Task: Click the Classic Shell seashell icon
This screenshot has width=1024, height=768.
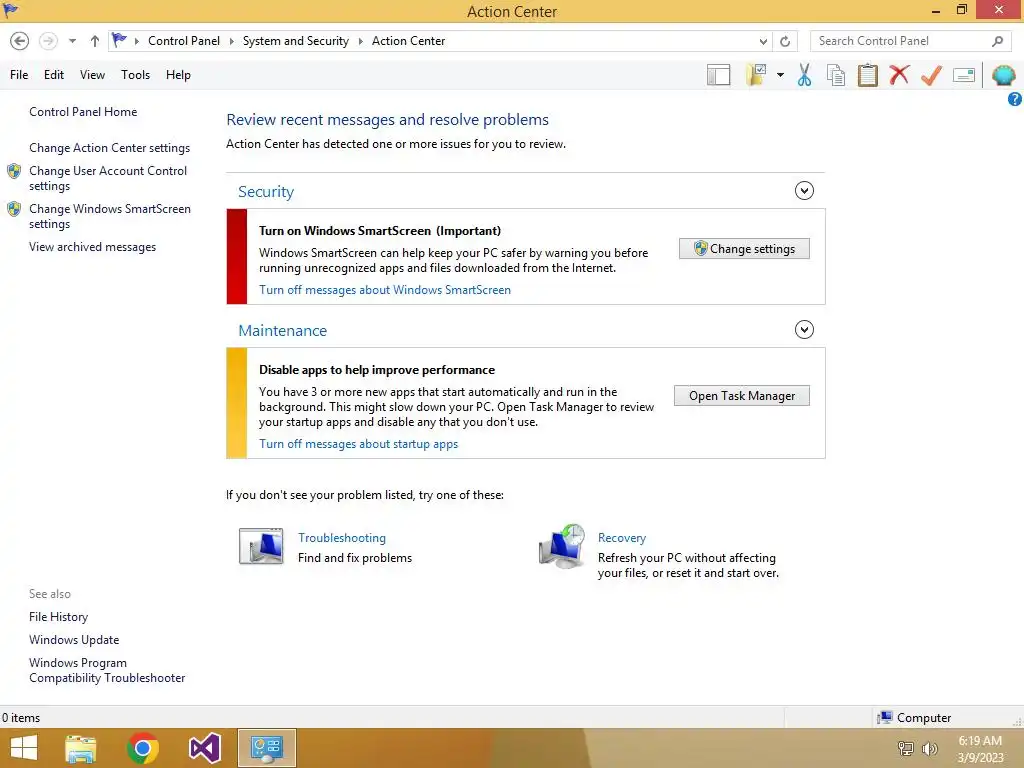Action: pos(1004,75)
